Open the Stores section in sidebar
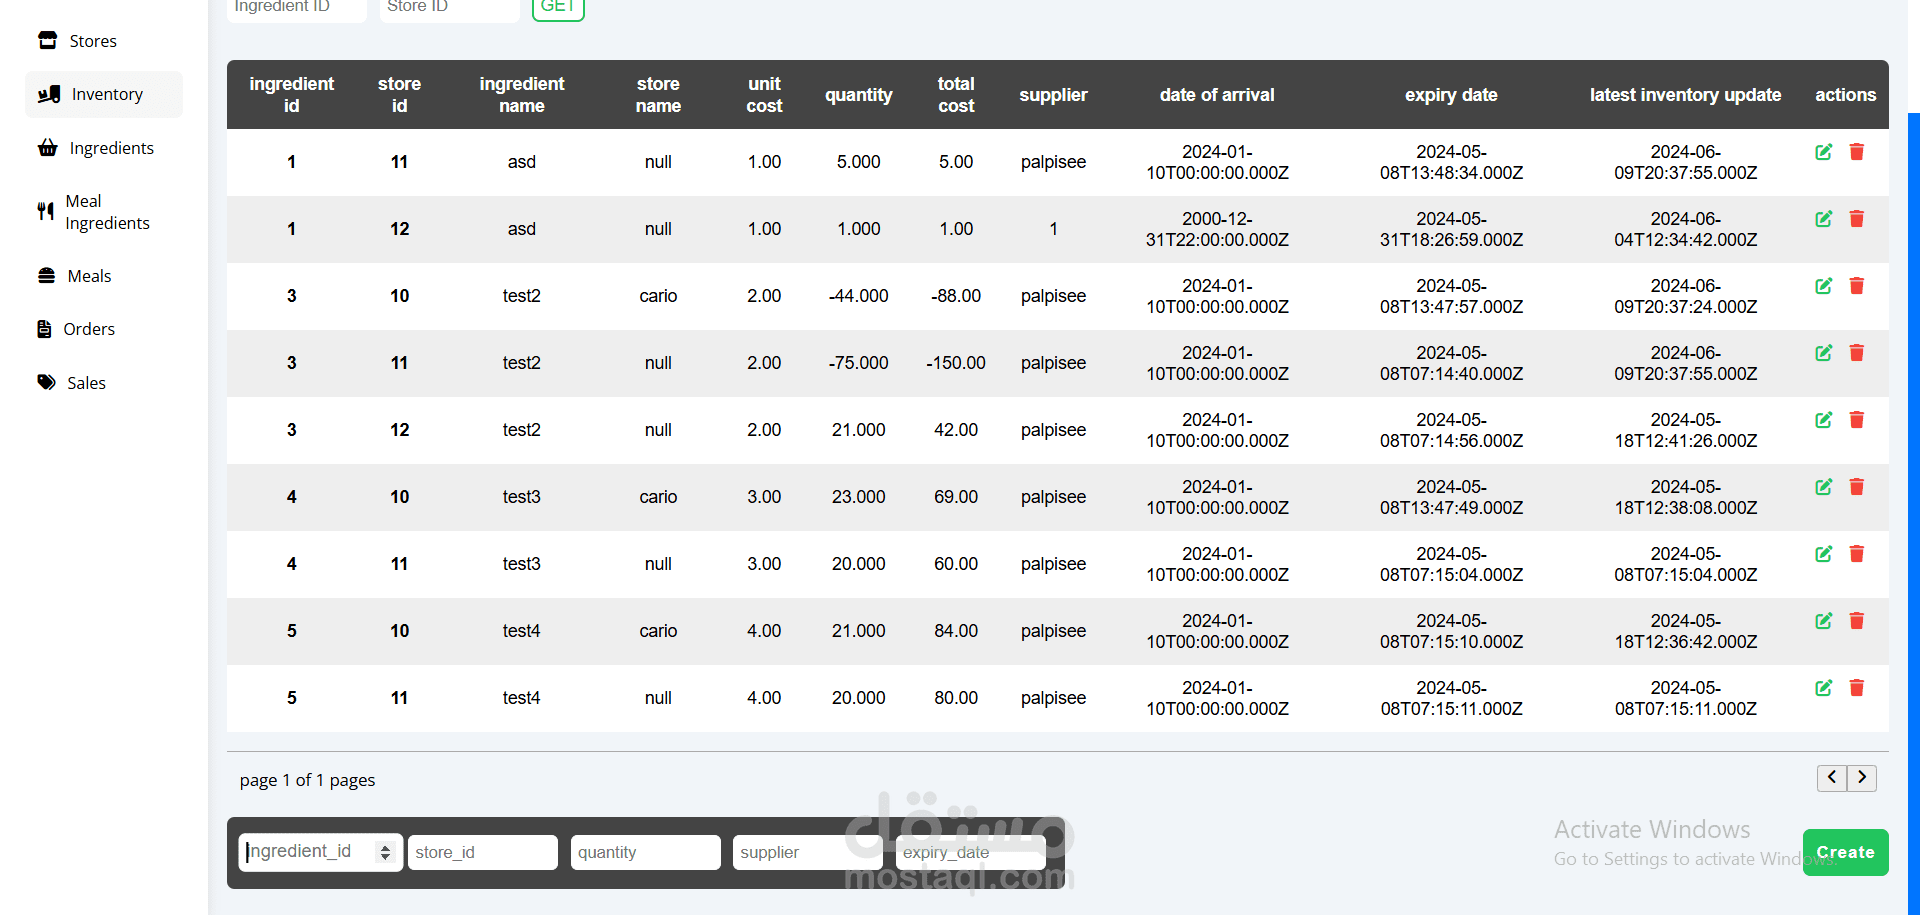The height and width of the screenshot is (915, 1920). (x=104, y=41)
